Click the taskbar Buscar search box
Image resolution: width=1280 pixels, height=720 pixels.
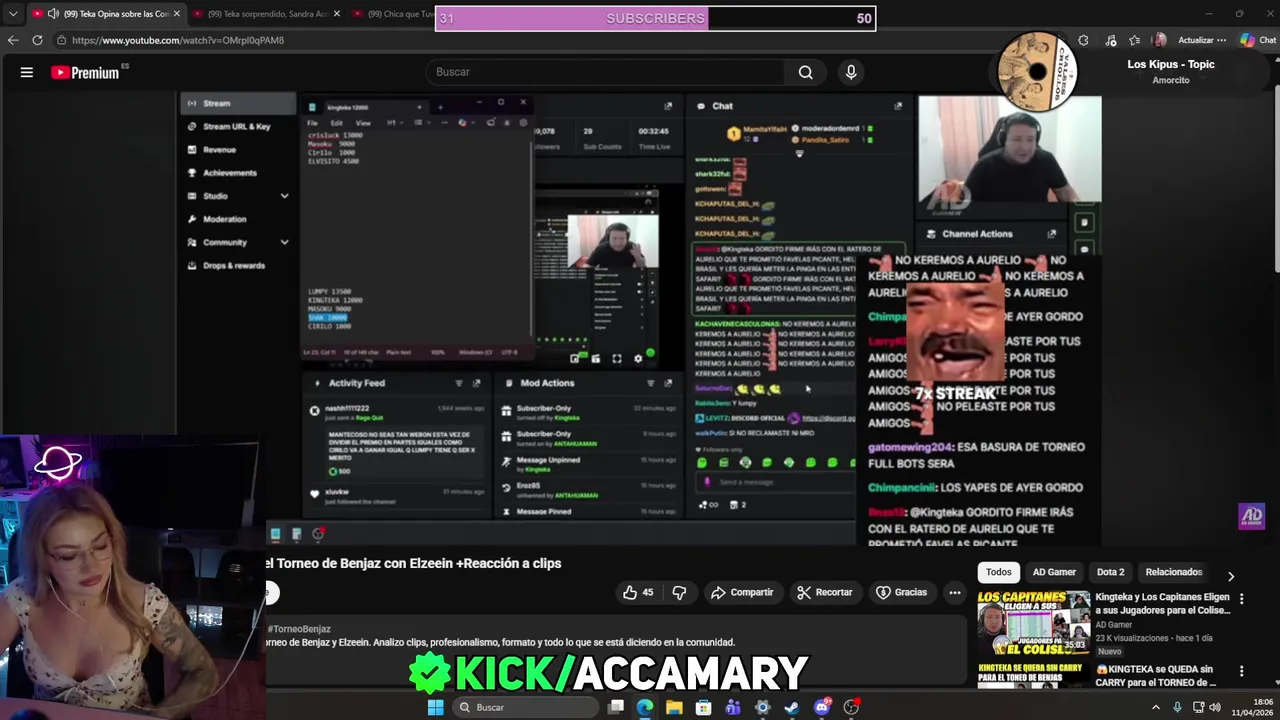[525, 707]
